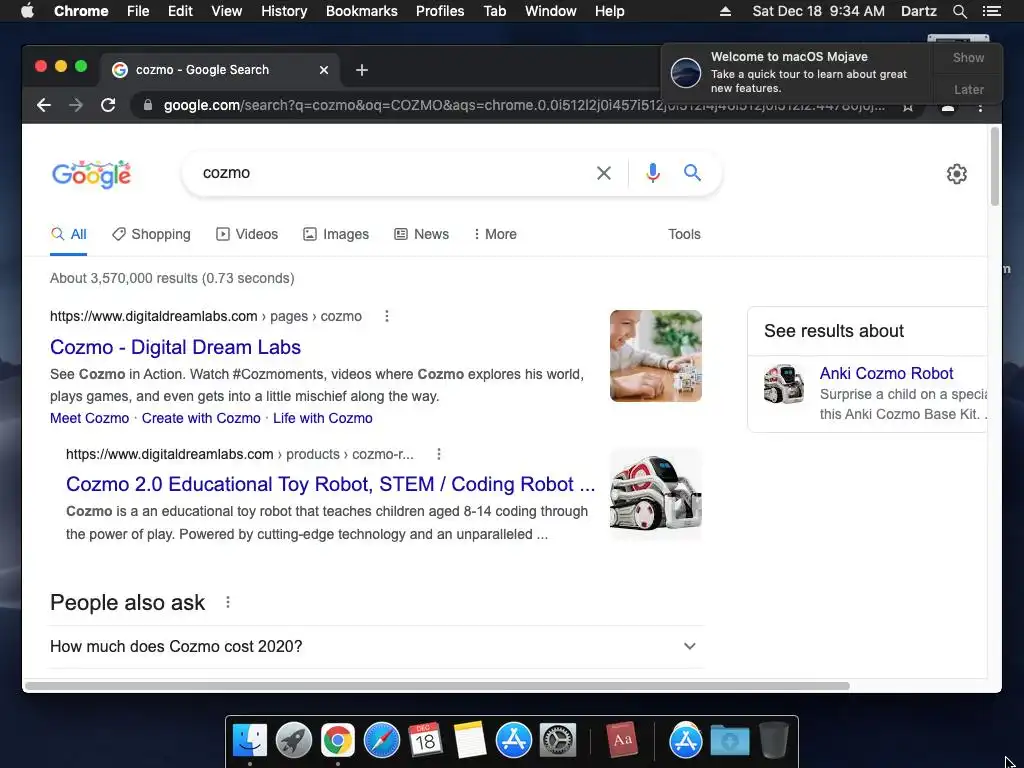Open Dictionary app in dock
The image size is (1024, 768).
[621, 741]
